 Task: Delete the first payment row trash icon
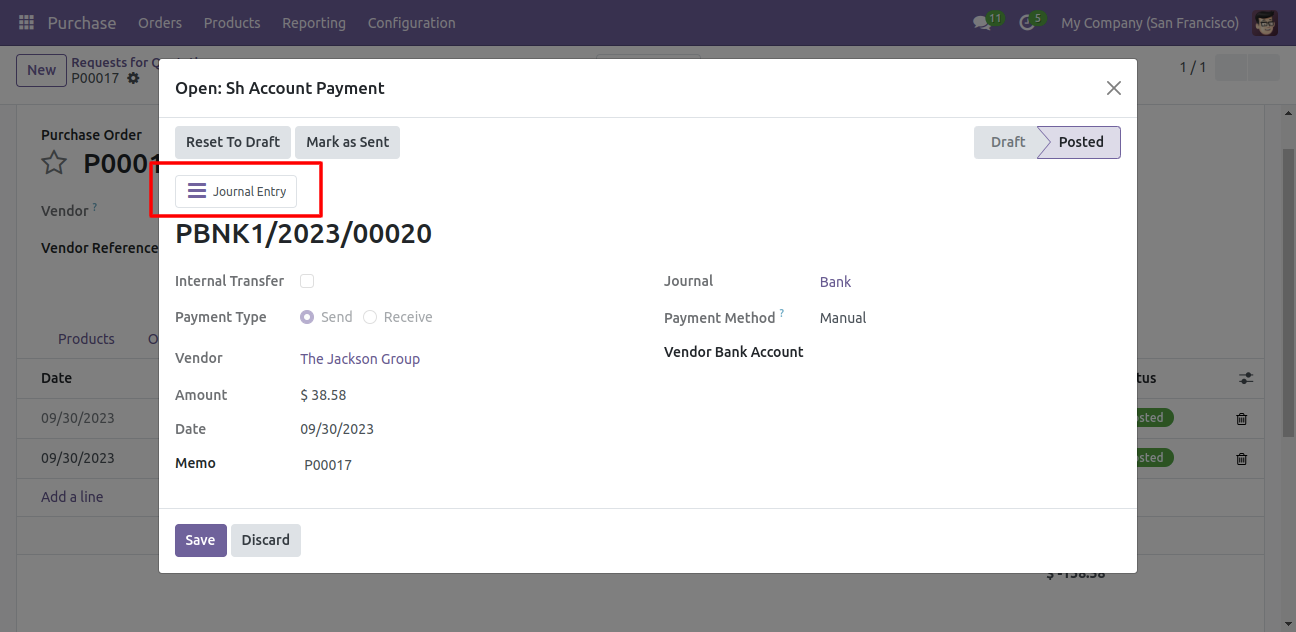click(1241, 419)
